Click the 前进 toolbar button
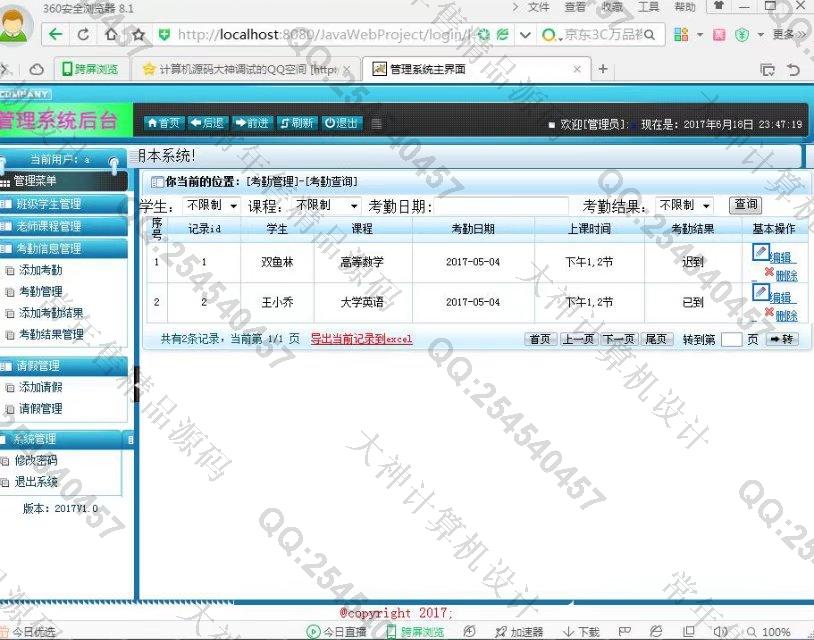This screenshot has height=640, width=814. [x=252, y=123]
